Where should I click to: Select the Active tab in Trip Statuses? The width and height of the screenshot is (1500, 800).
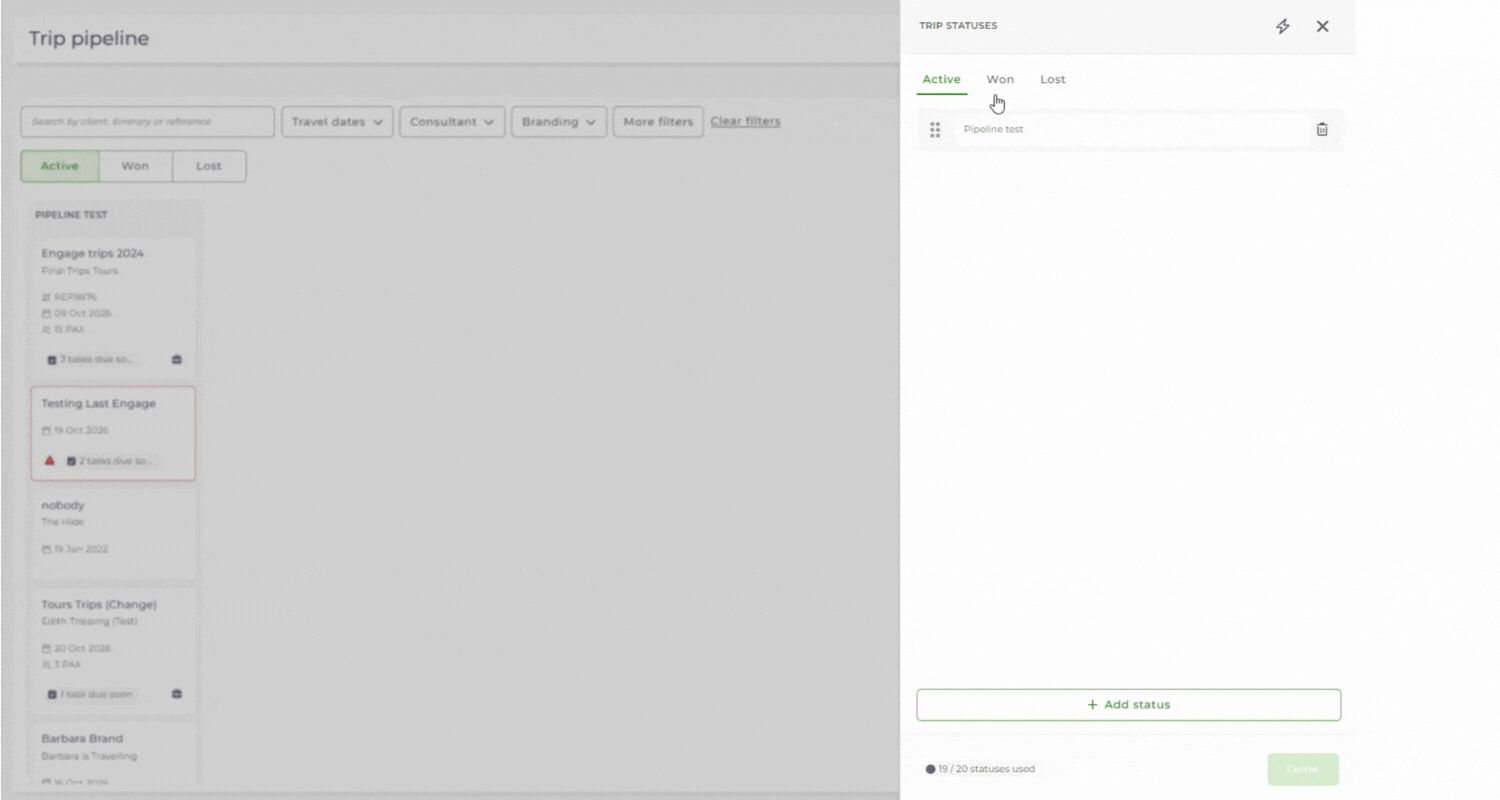pos(941,79)
